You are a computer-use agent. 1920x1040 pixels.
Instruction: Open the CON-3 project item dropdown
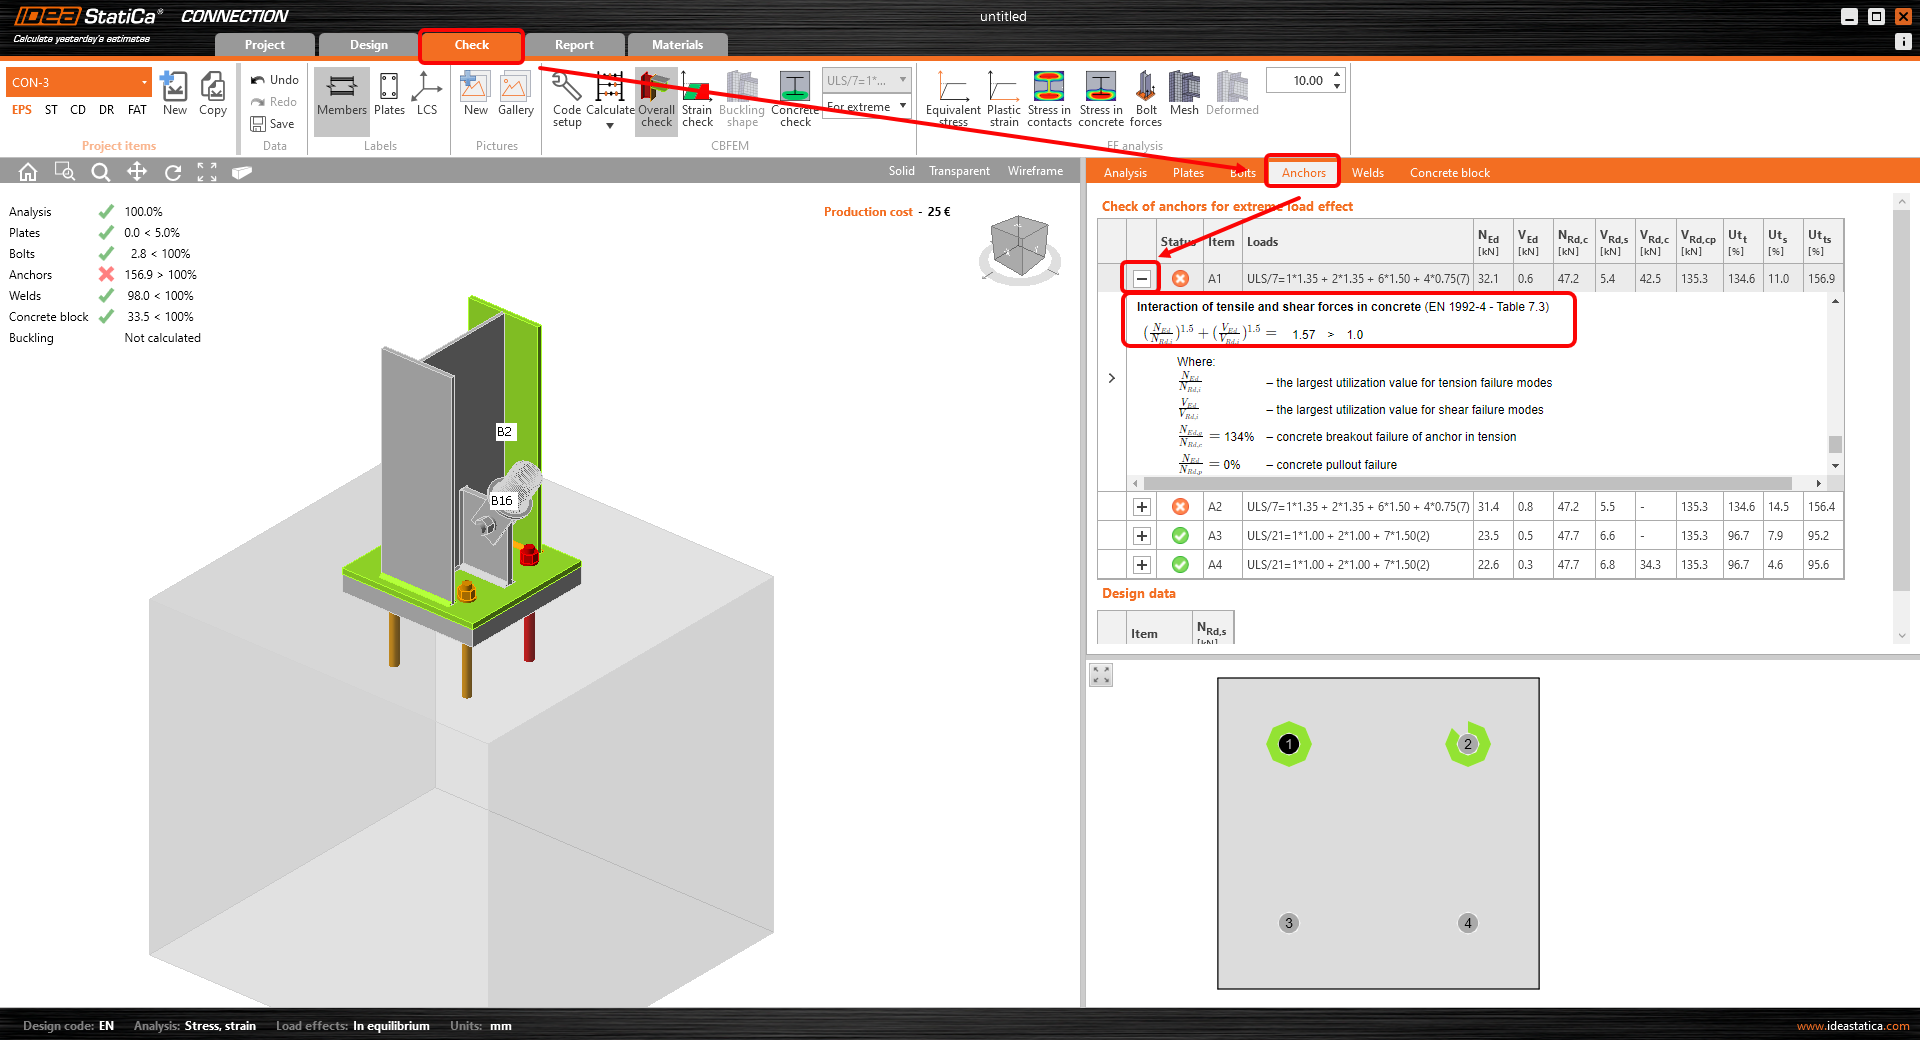pos(142,81)
